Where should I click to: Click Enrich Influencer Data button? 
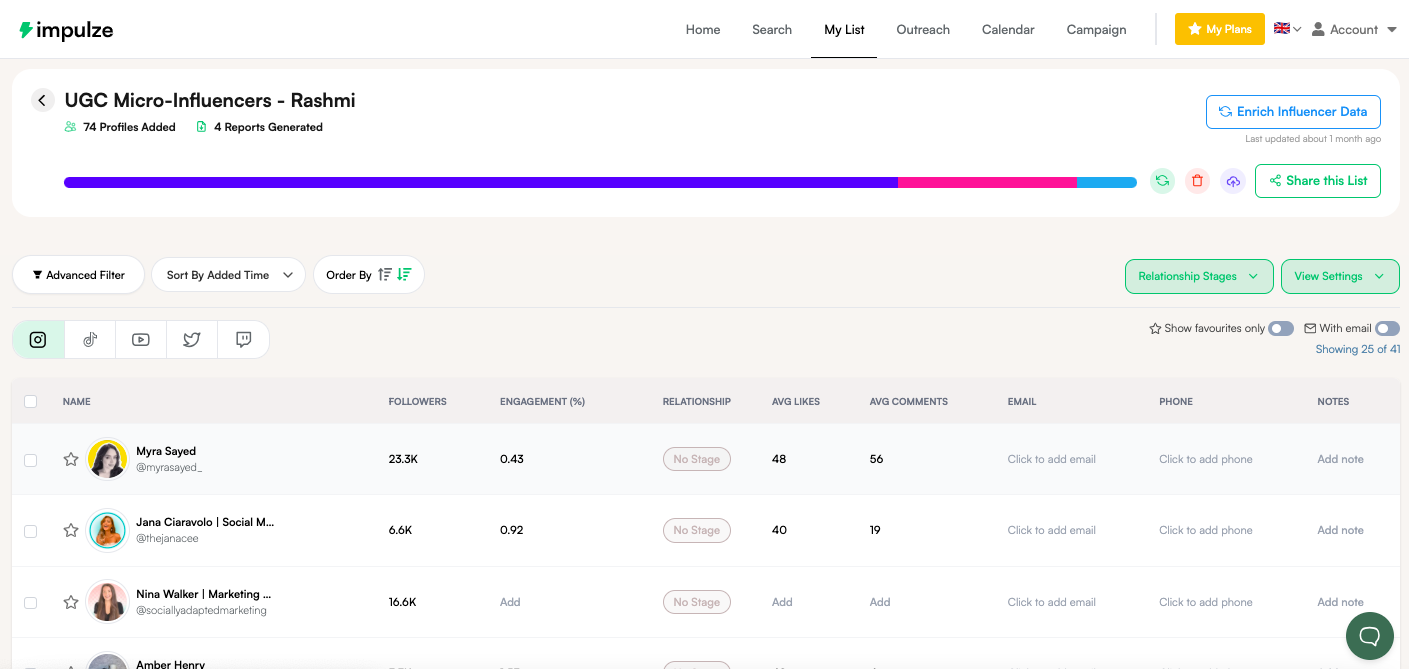[x=1293, y=111]
